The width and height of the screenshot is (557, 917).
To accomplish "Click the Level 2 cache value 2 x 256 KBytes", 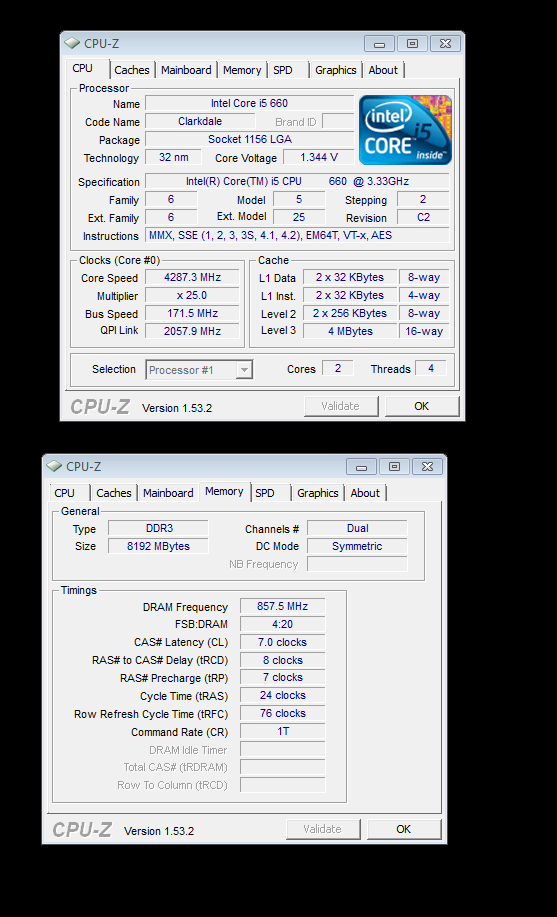I will click(349, 313).
